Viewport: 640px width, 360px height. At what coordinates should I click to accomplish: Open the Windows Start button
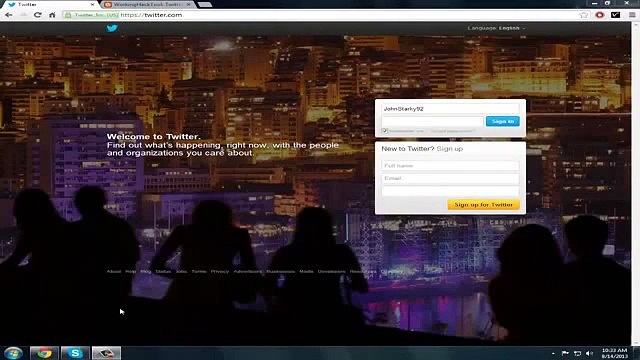[x=13, y=353]
